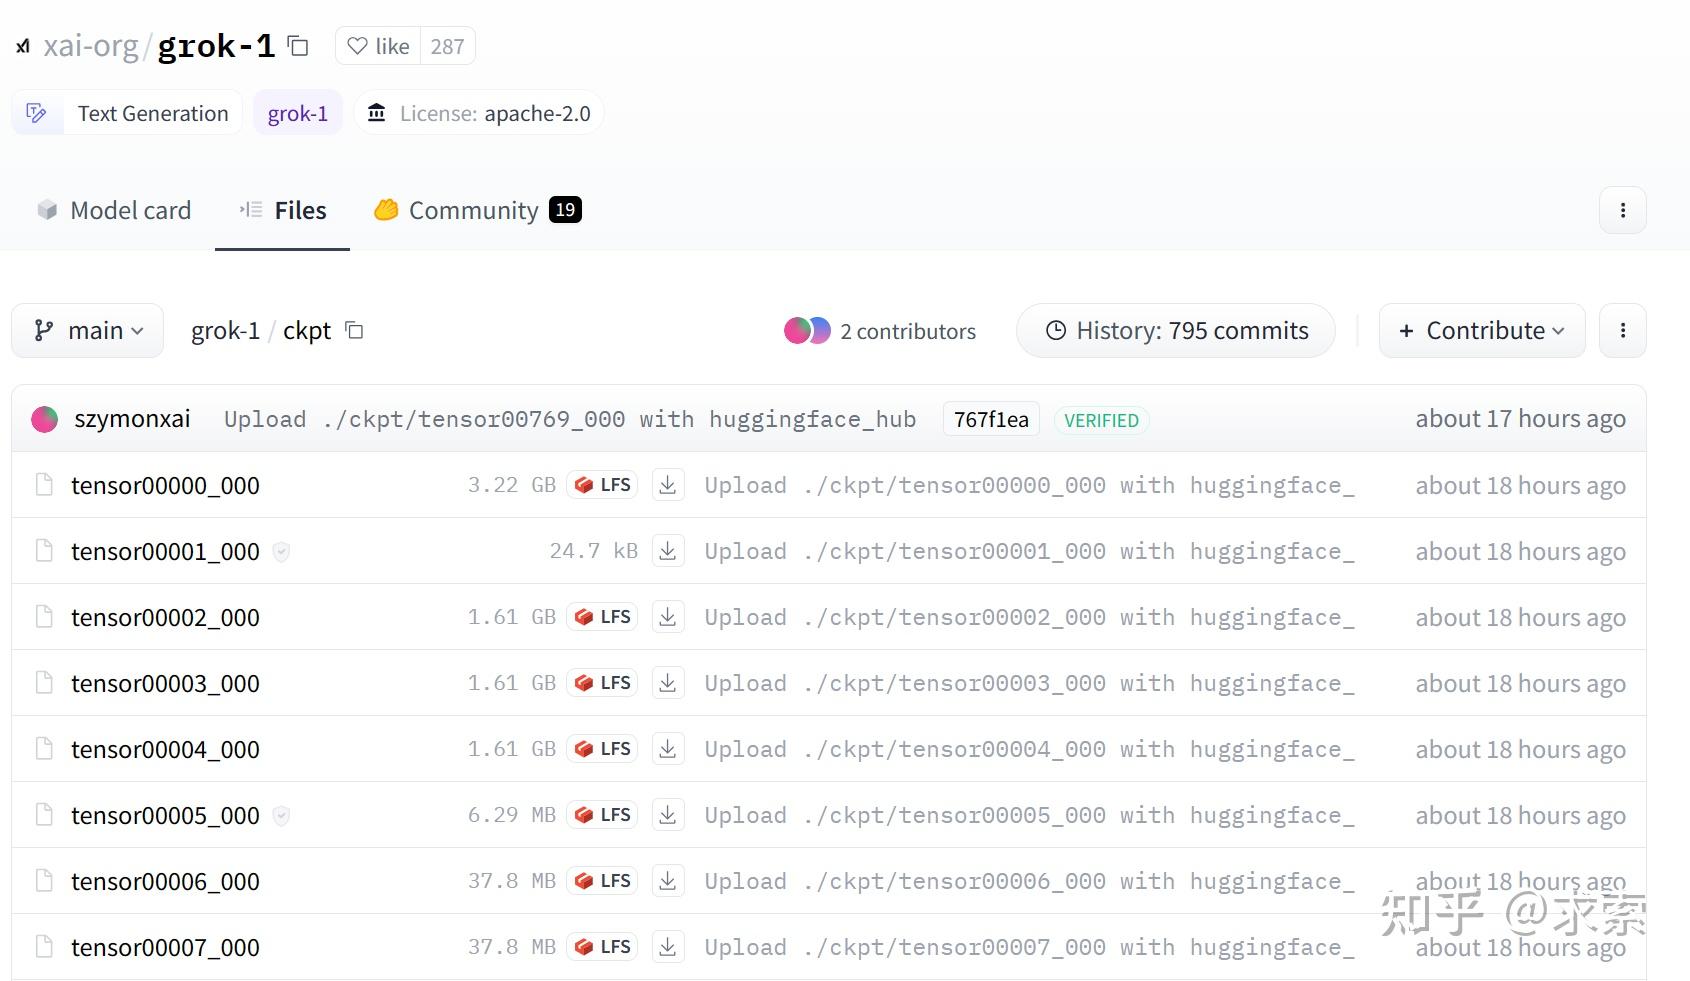Click the heart like button
This screenshot has height=981, width=1690.
pyautogui.click(x=378, y=46)
